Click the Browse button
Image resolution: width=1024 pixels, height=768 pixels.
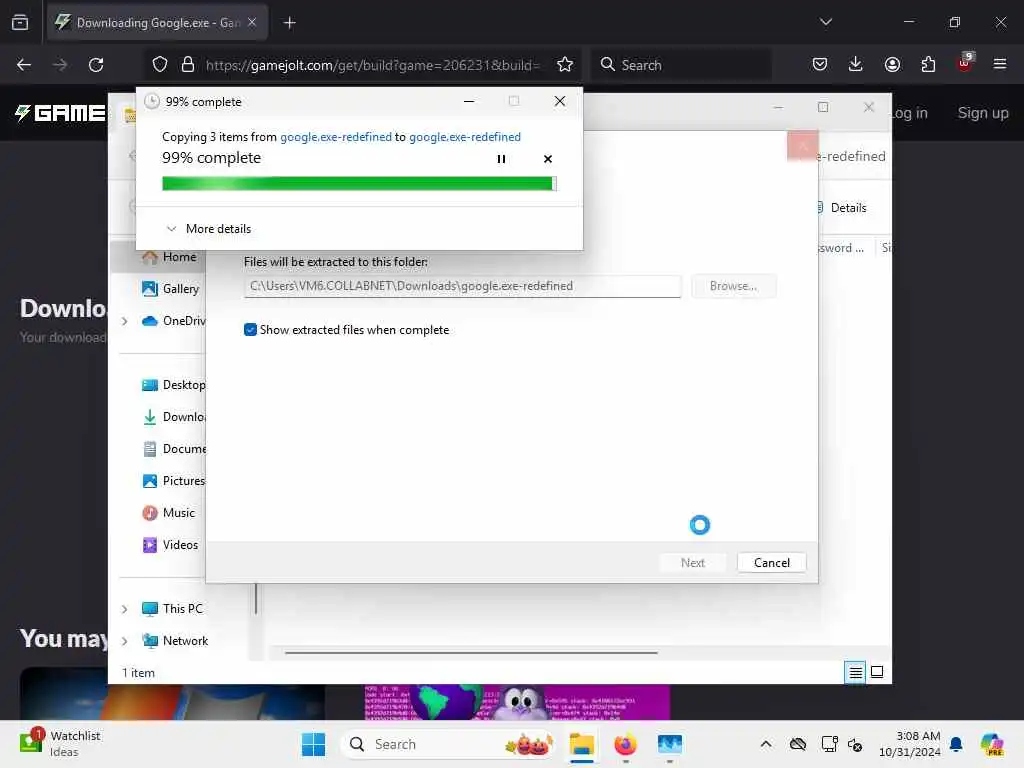(733, 286)
